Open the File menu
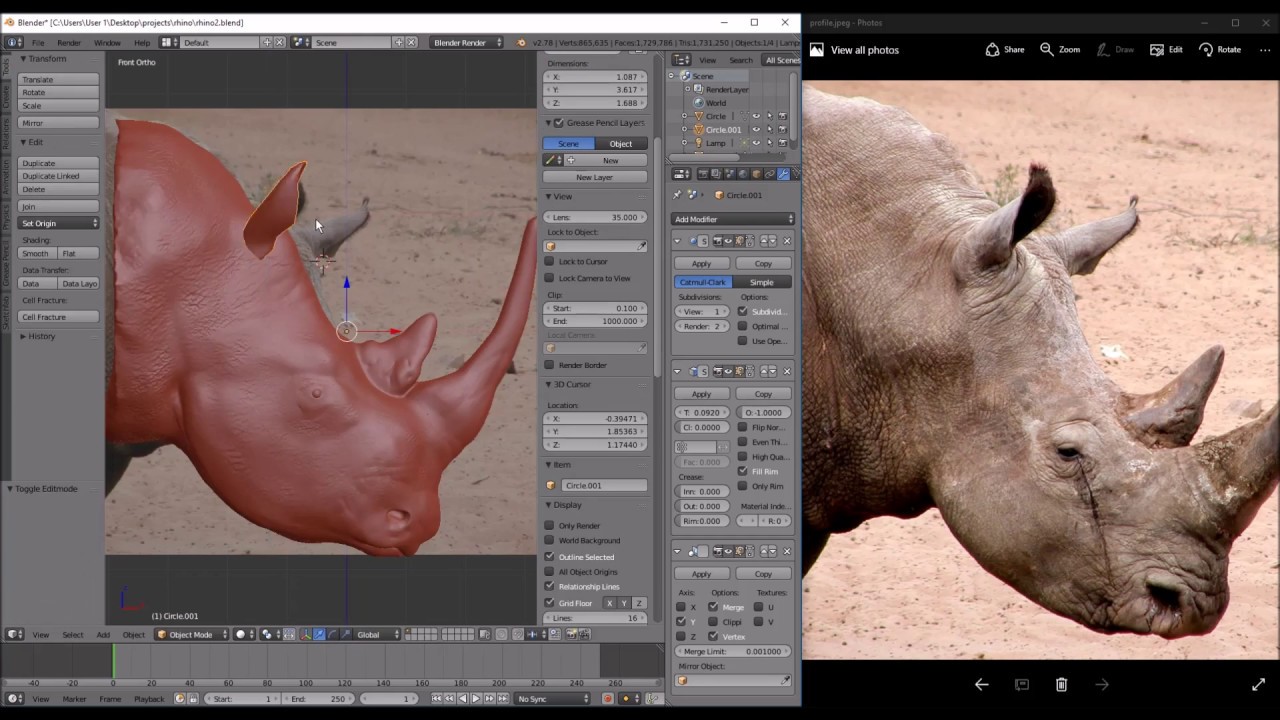1280x720 pixels. 38,43
